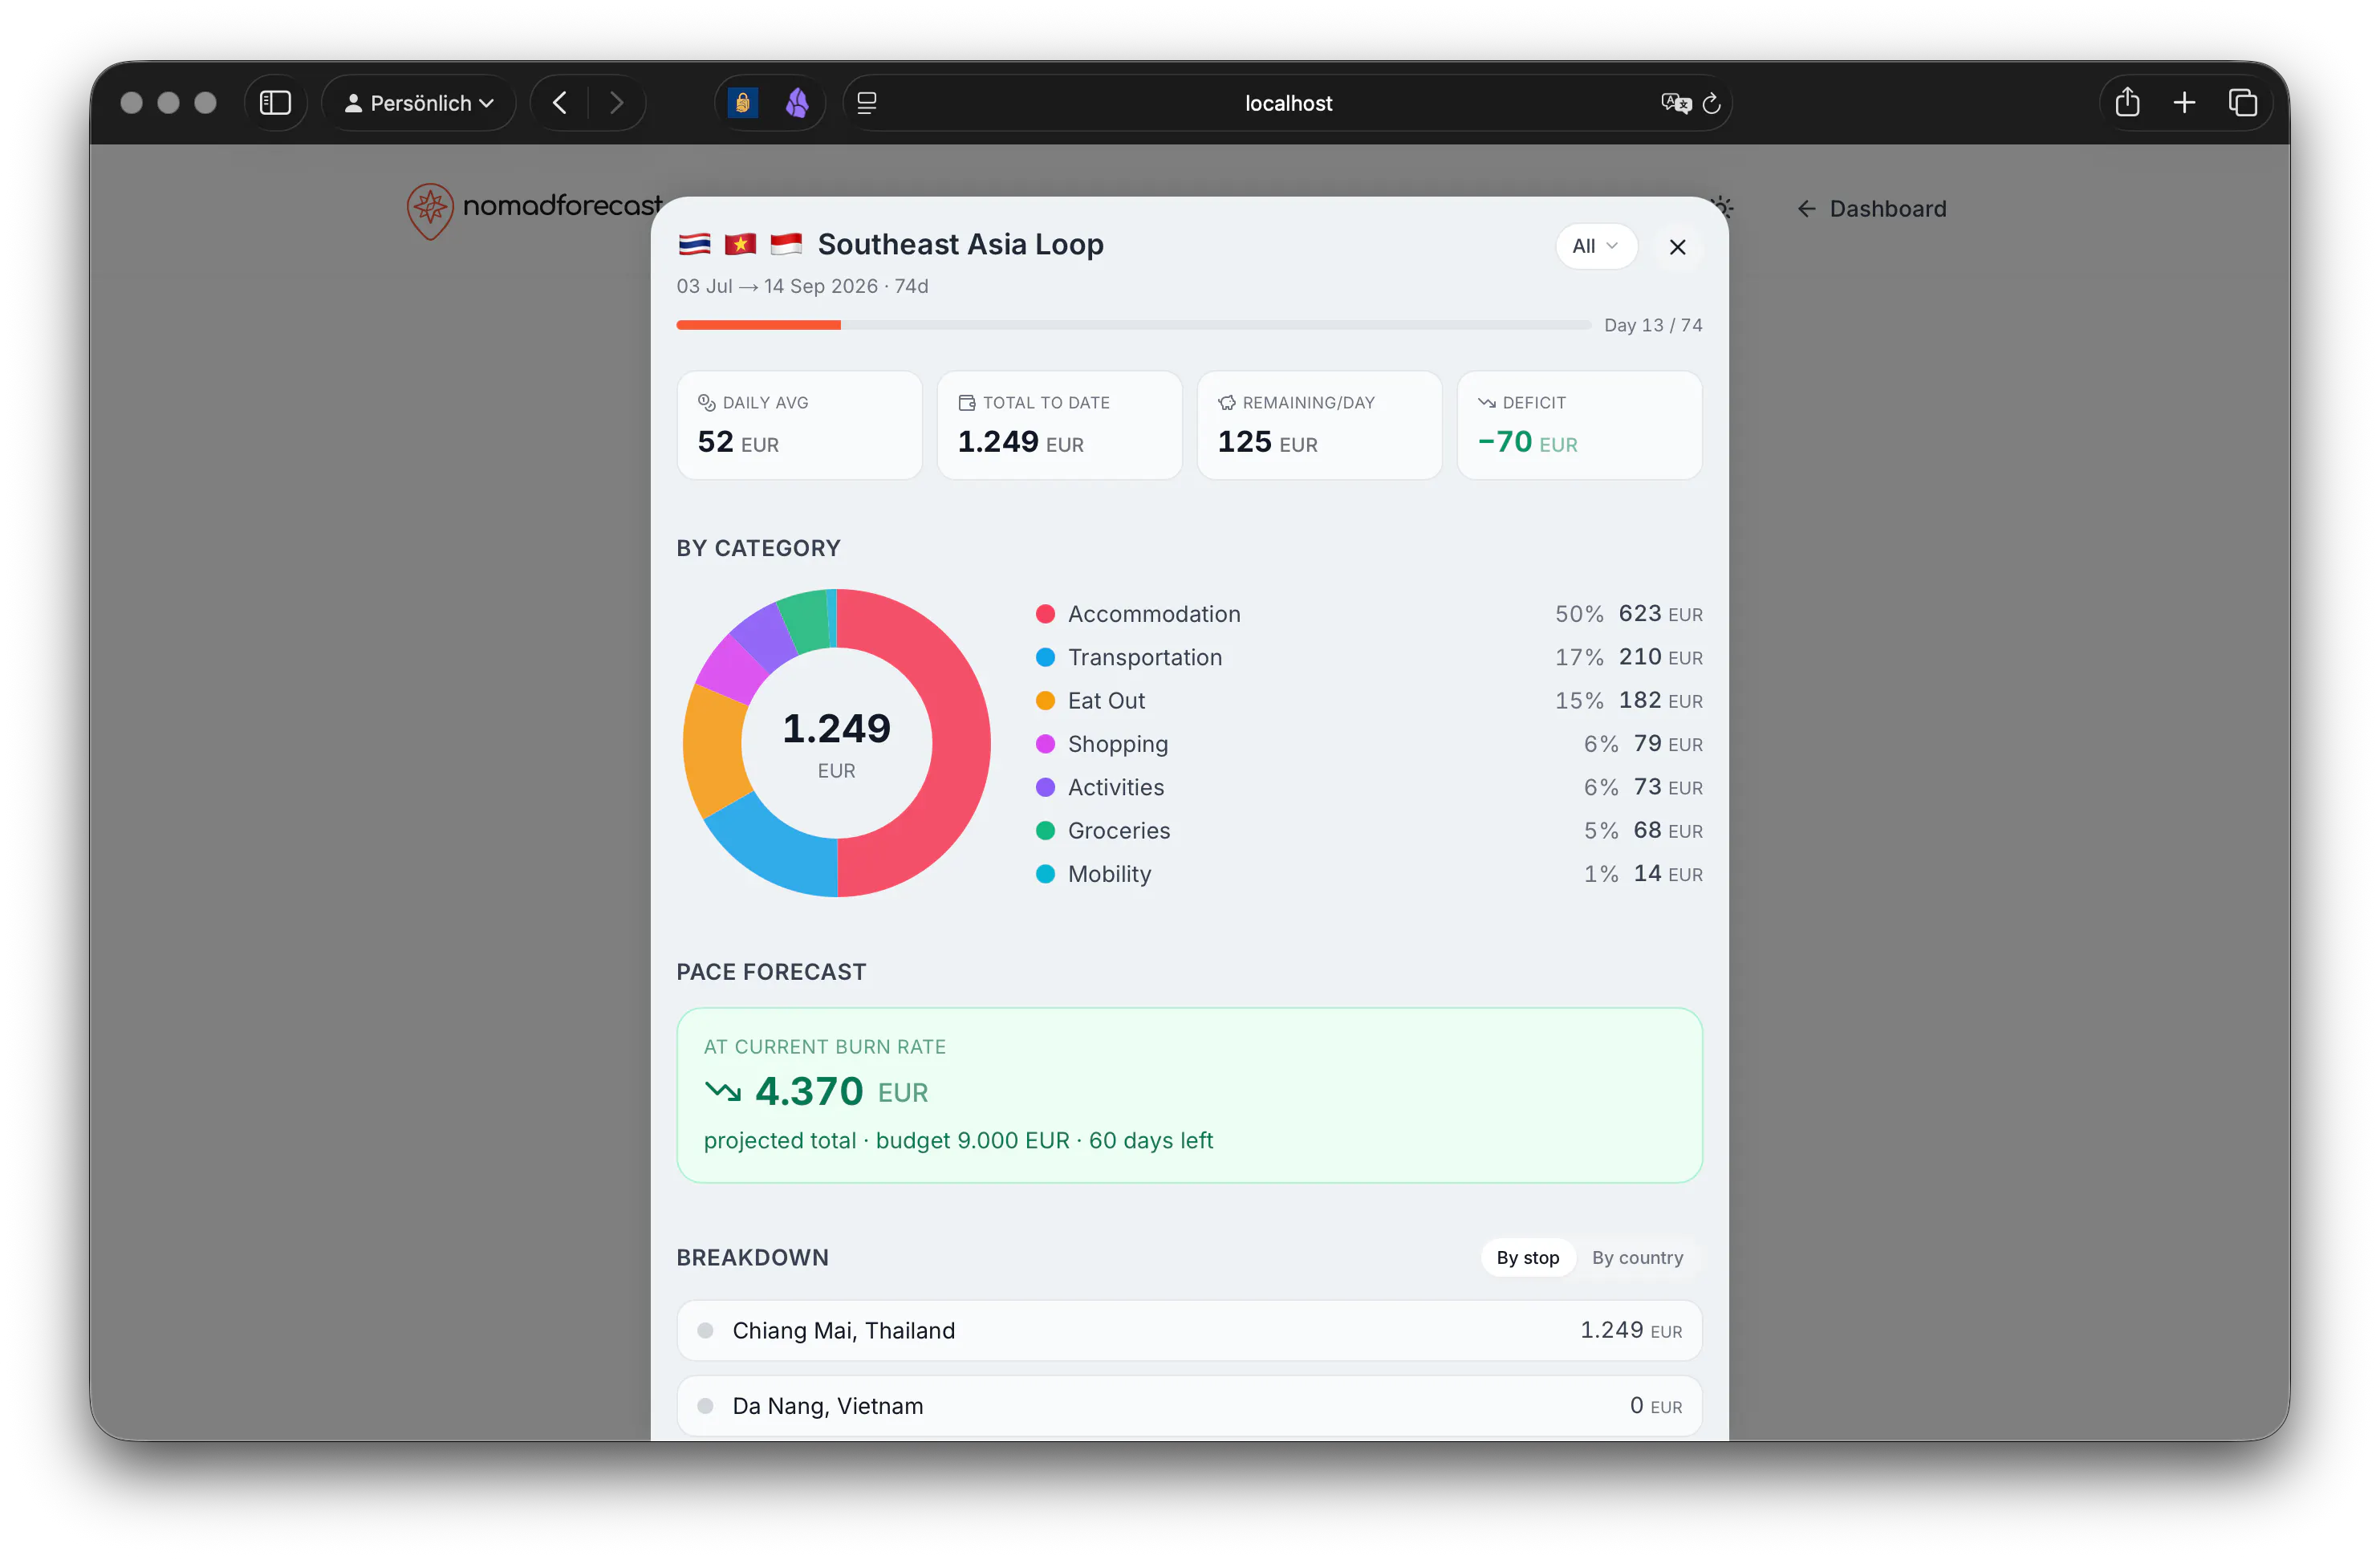Click the Activities legend row
The height and width of the screenshot is (1560, 2380).
tap(1369, 787)
